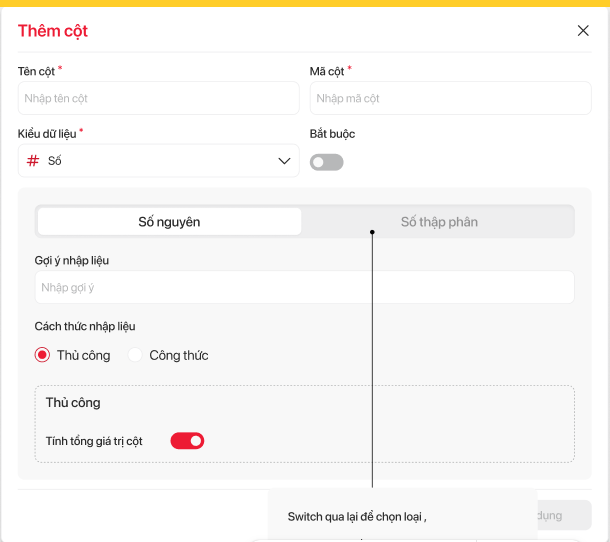
Task: Disable the Tính tổng giá trị cột switch
Action: tap(187, 441)
